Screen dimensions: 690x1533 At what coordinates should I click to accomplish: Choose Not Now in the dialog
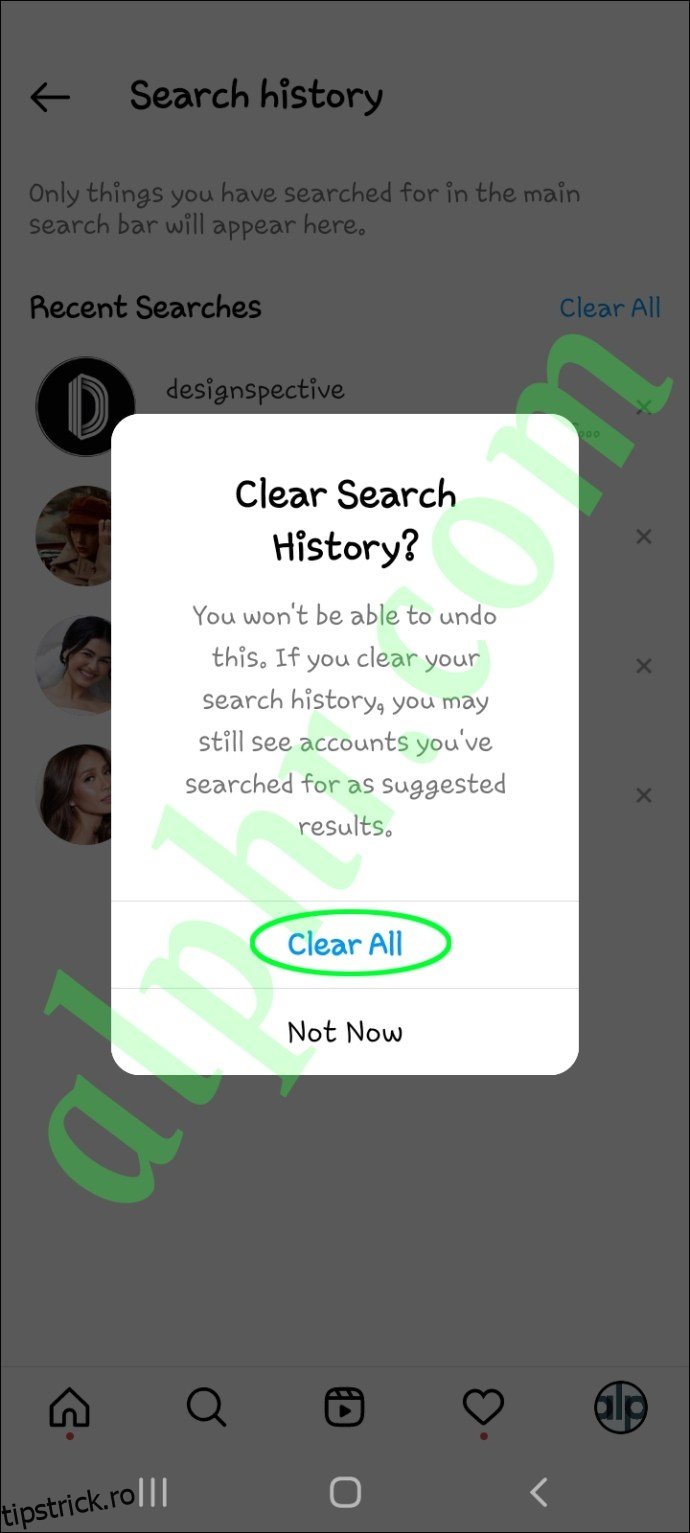click(345, 1032)
